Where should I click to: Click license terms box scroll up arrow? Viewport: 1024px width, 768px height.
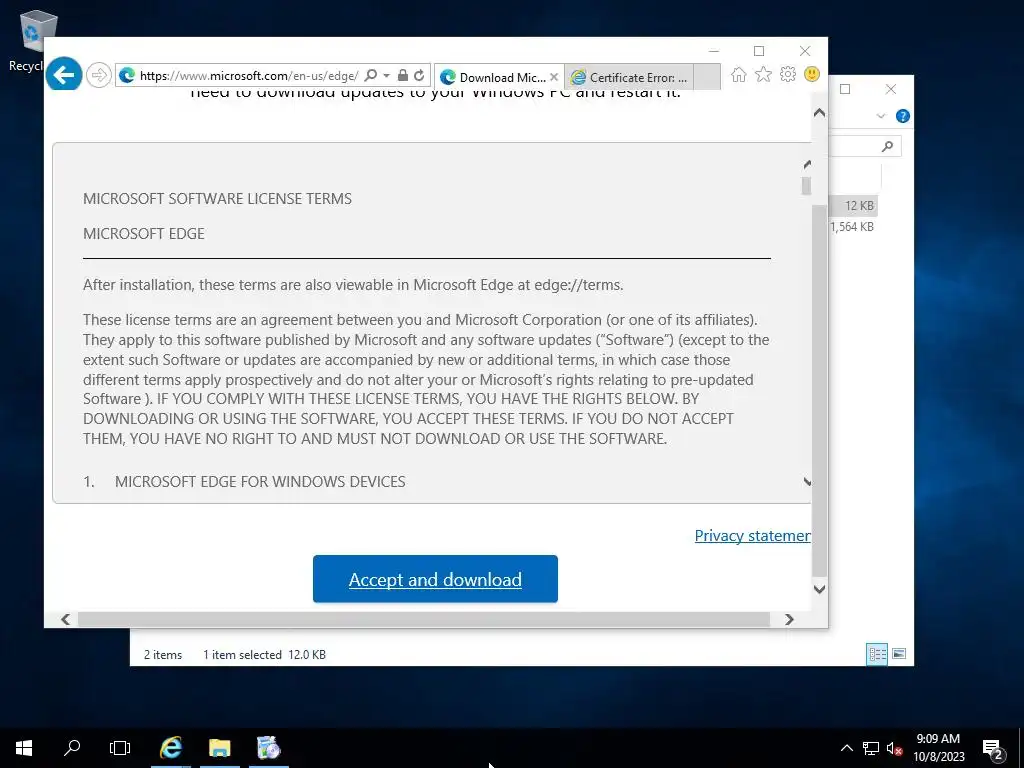[807, 164]
